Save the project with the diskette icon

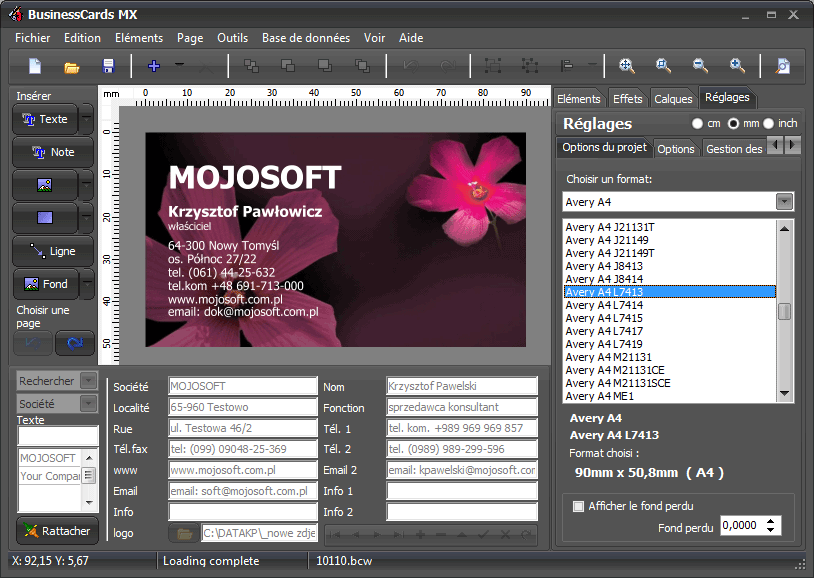click(109, 65)
